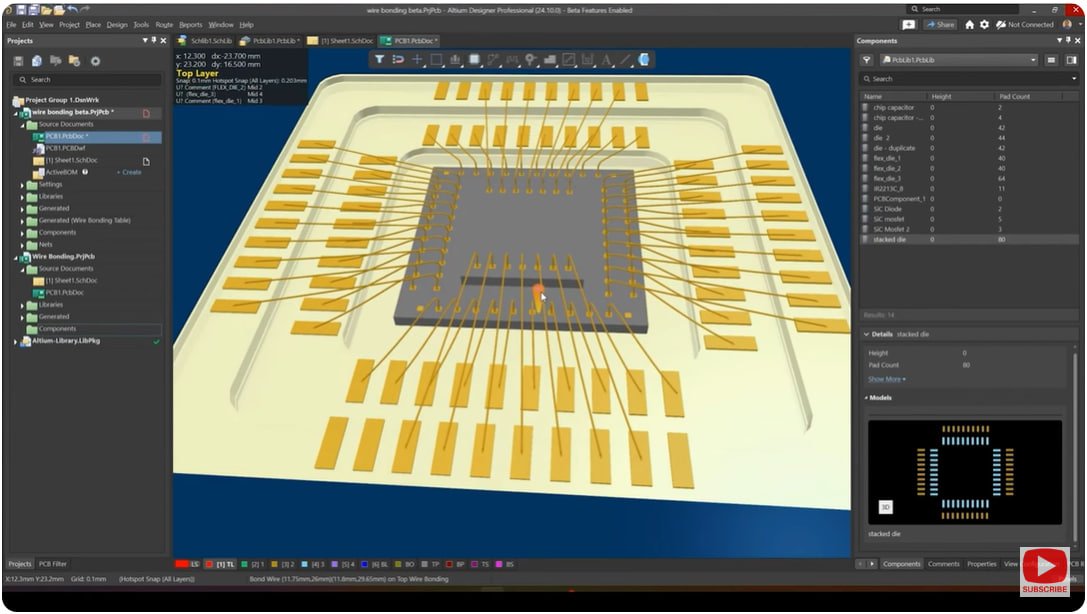This screenshot has height=614, width=1087.
Task: Open Projects panel gear settings
Action: click(95, 61)
